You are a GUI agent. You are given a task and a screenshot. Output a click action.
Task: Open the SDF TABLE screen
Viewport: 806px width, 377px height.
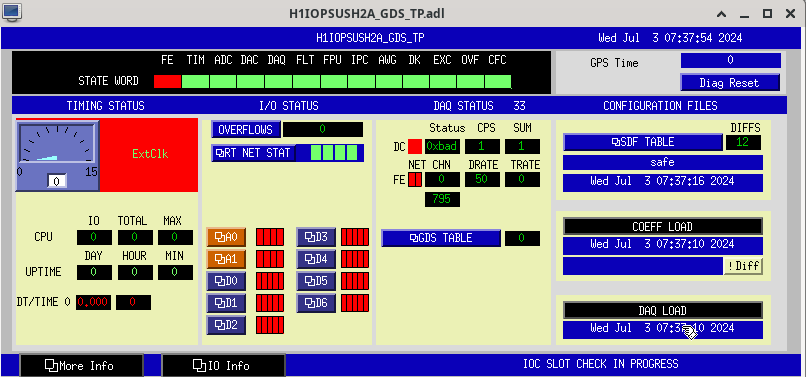pos(643,142)
